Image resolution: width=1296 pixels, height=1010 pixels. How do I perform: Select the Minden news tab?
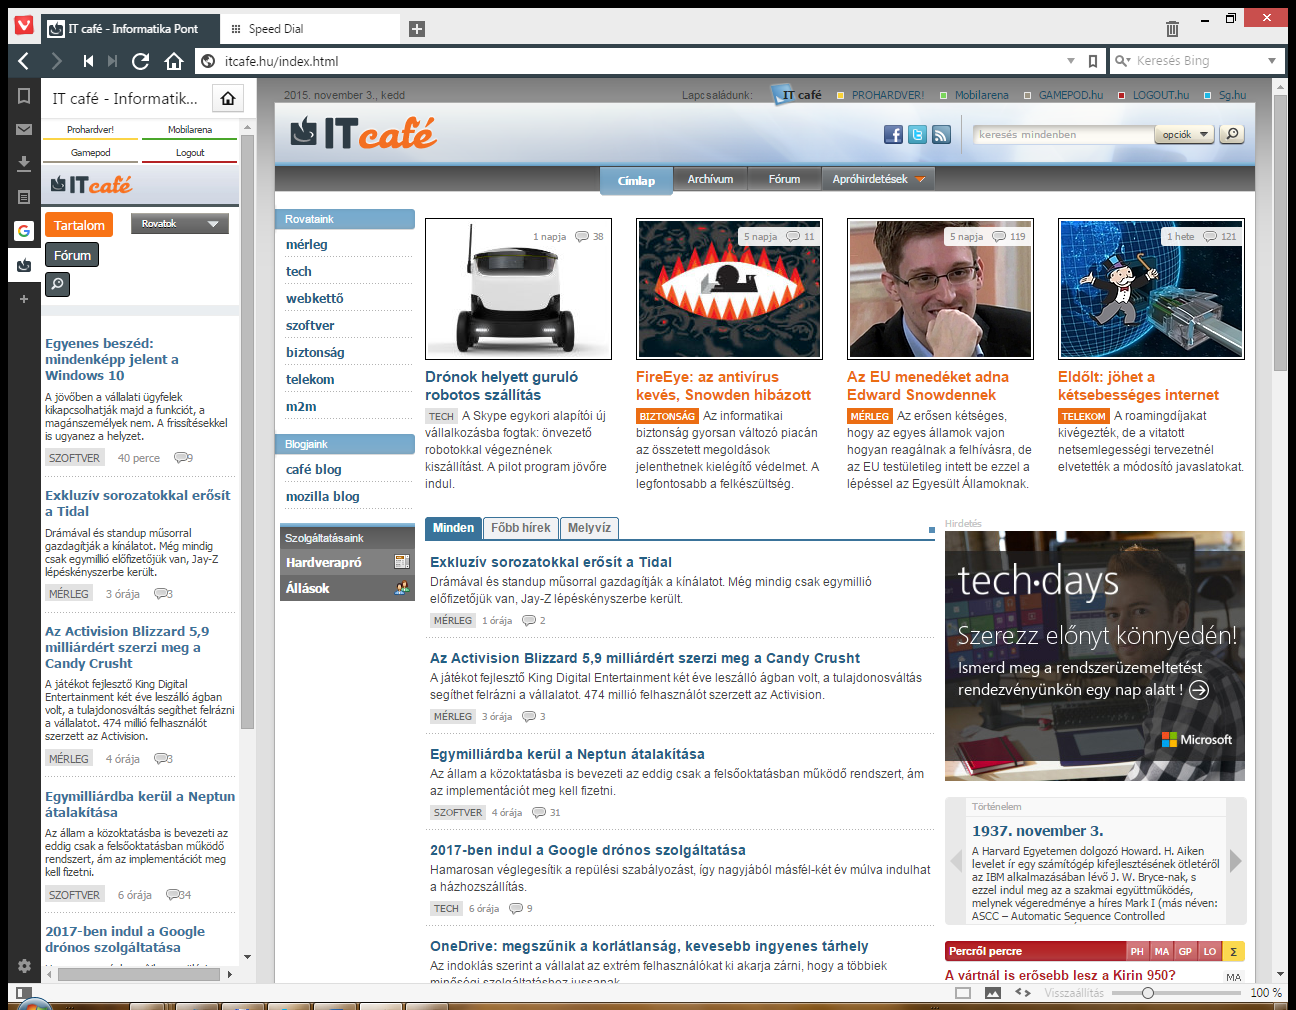click(x=453, y=528)
